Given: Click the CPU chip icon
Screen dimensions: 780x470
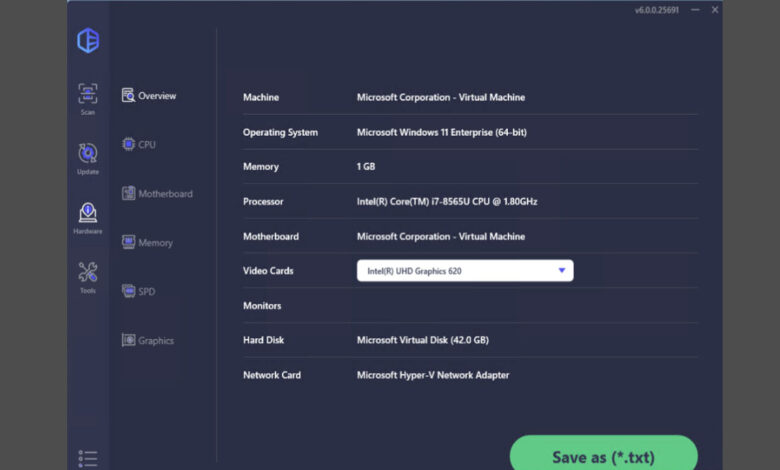Looking at the screenshot, I should pyautogui.click(x=128, y=144).
